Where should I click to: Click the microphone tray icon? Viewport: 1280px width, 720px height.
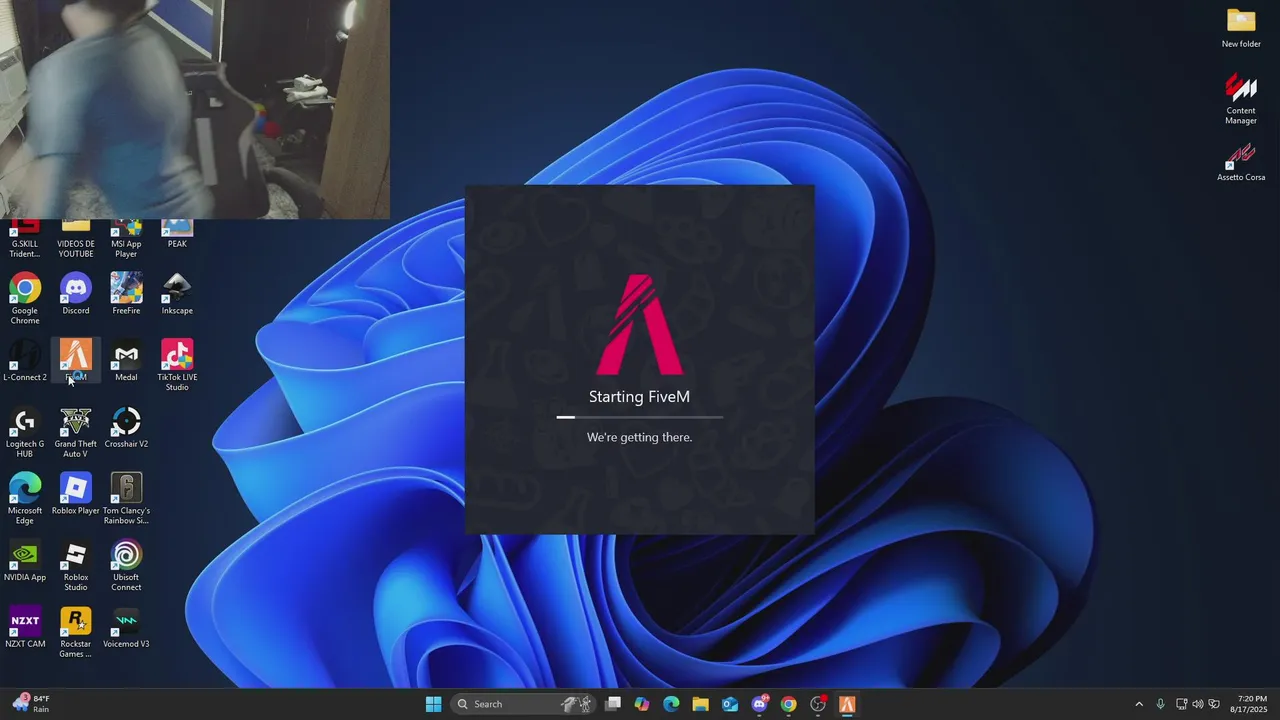[1160, 704]
